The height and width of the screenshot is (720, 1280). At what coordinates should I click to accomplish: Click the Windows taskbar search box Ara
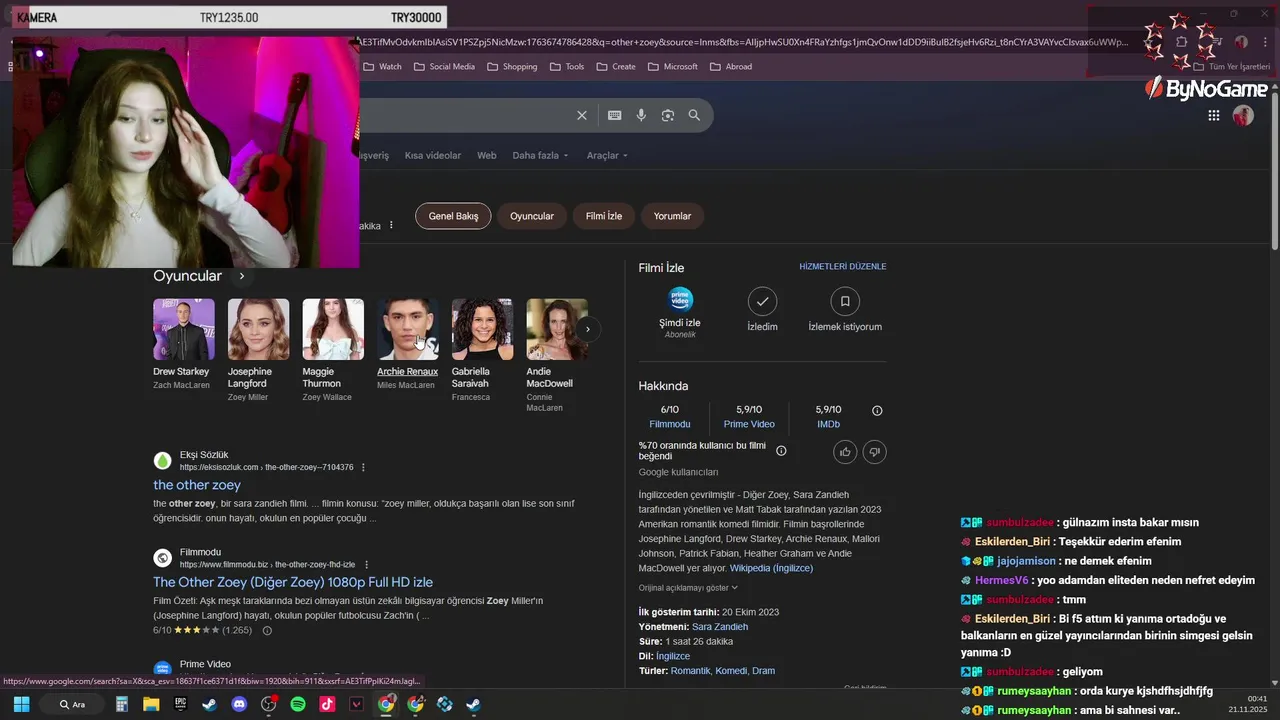click(x=73, y=704)
